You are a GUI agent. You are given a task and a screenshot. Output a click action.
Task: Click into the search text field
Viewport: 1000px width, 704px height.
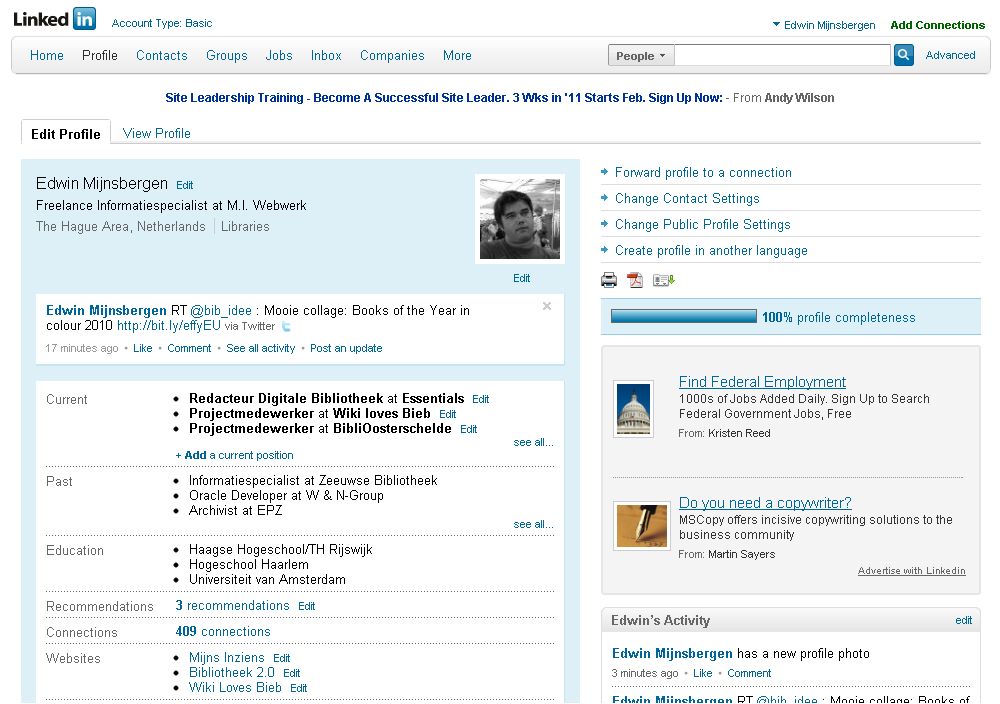(783, 55)
